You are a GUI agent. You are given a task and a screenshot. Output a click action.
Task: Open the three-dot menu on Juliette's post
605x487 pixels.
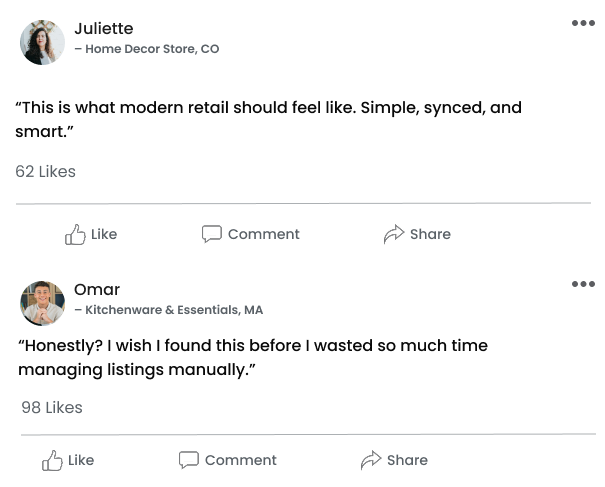(583, 23)
